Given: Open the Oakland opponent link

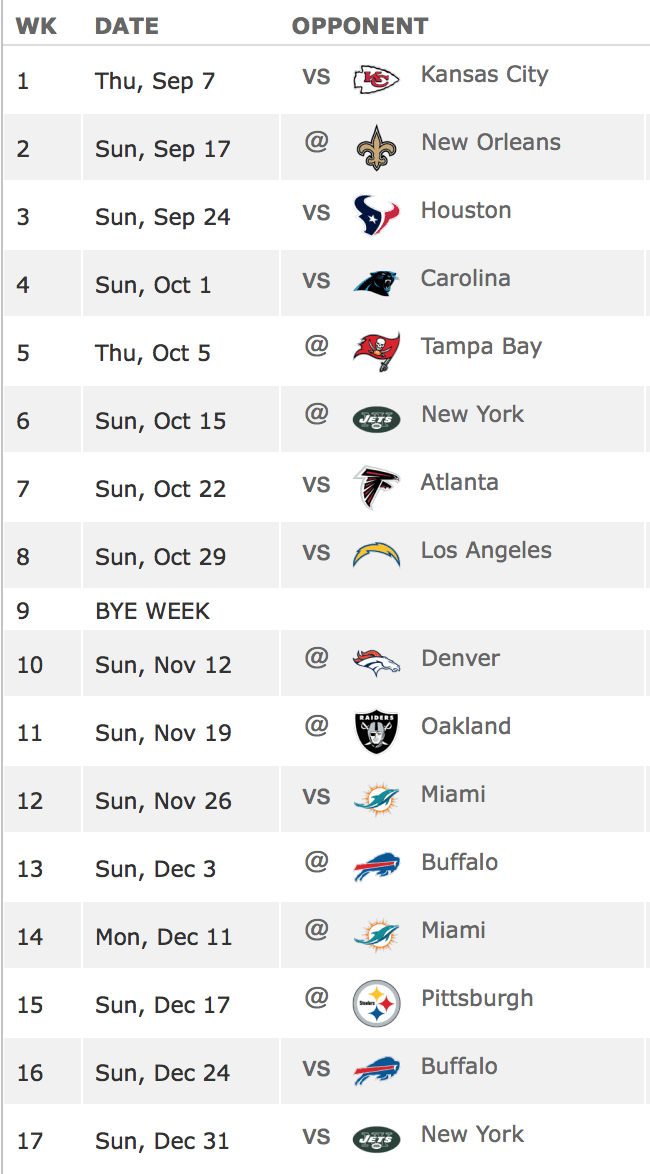Looking at the screenshot, I should pyautogui.click(x=465, y=727).
